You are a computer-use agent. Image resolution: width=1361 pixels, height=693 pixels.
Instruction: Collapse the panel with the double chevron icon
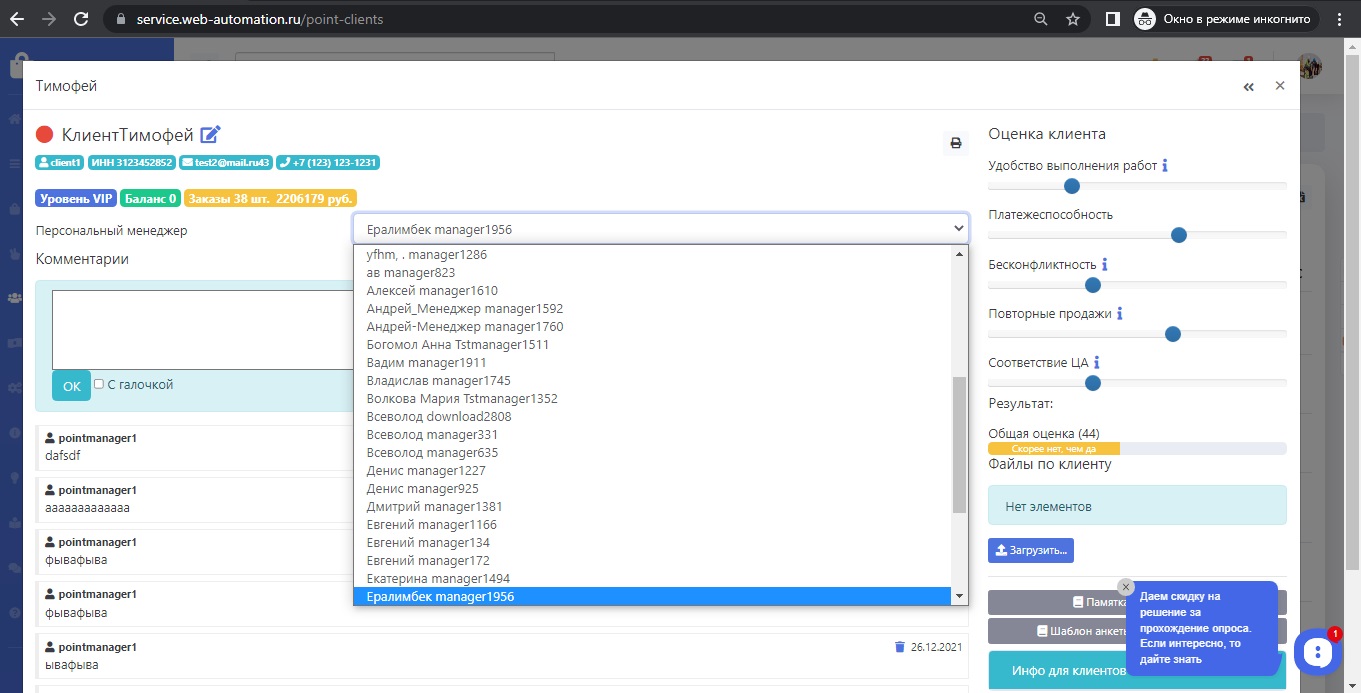pyautogui.click(x=1248, y=87)
